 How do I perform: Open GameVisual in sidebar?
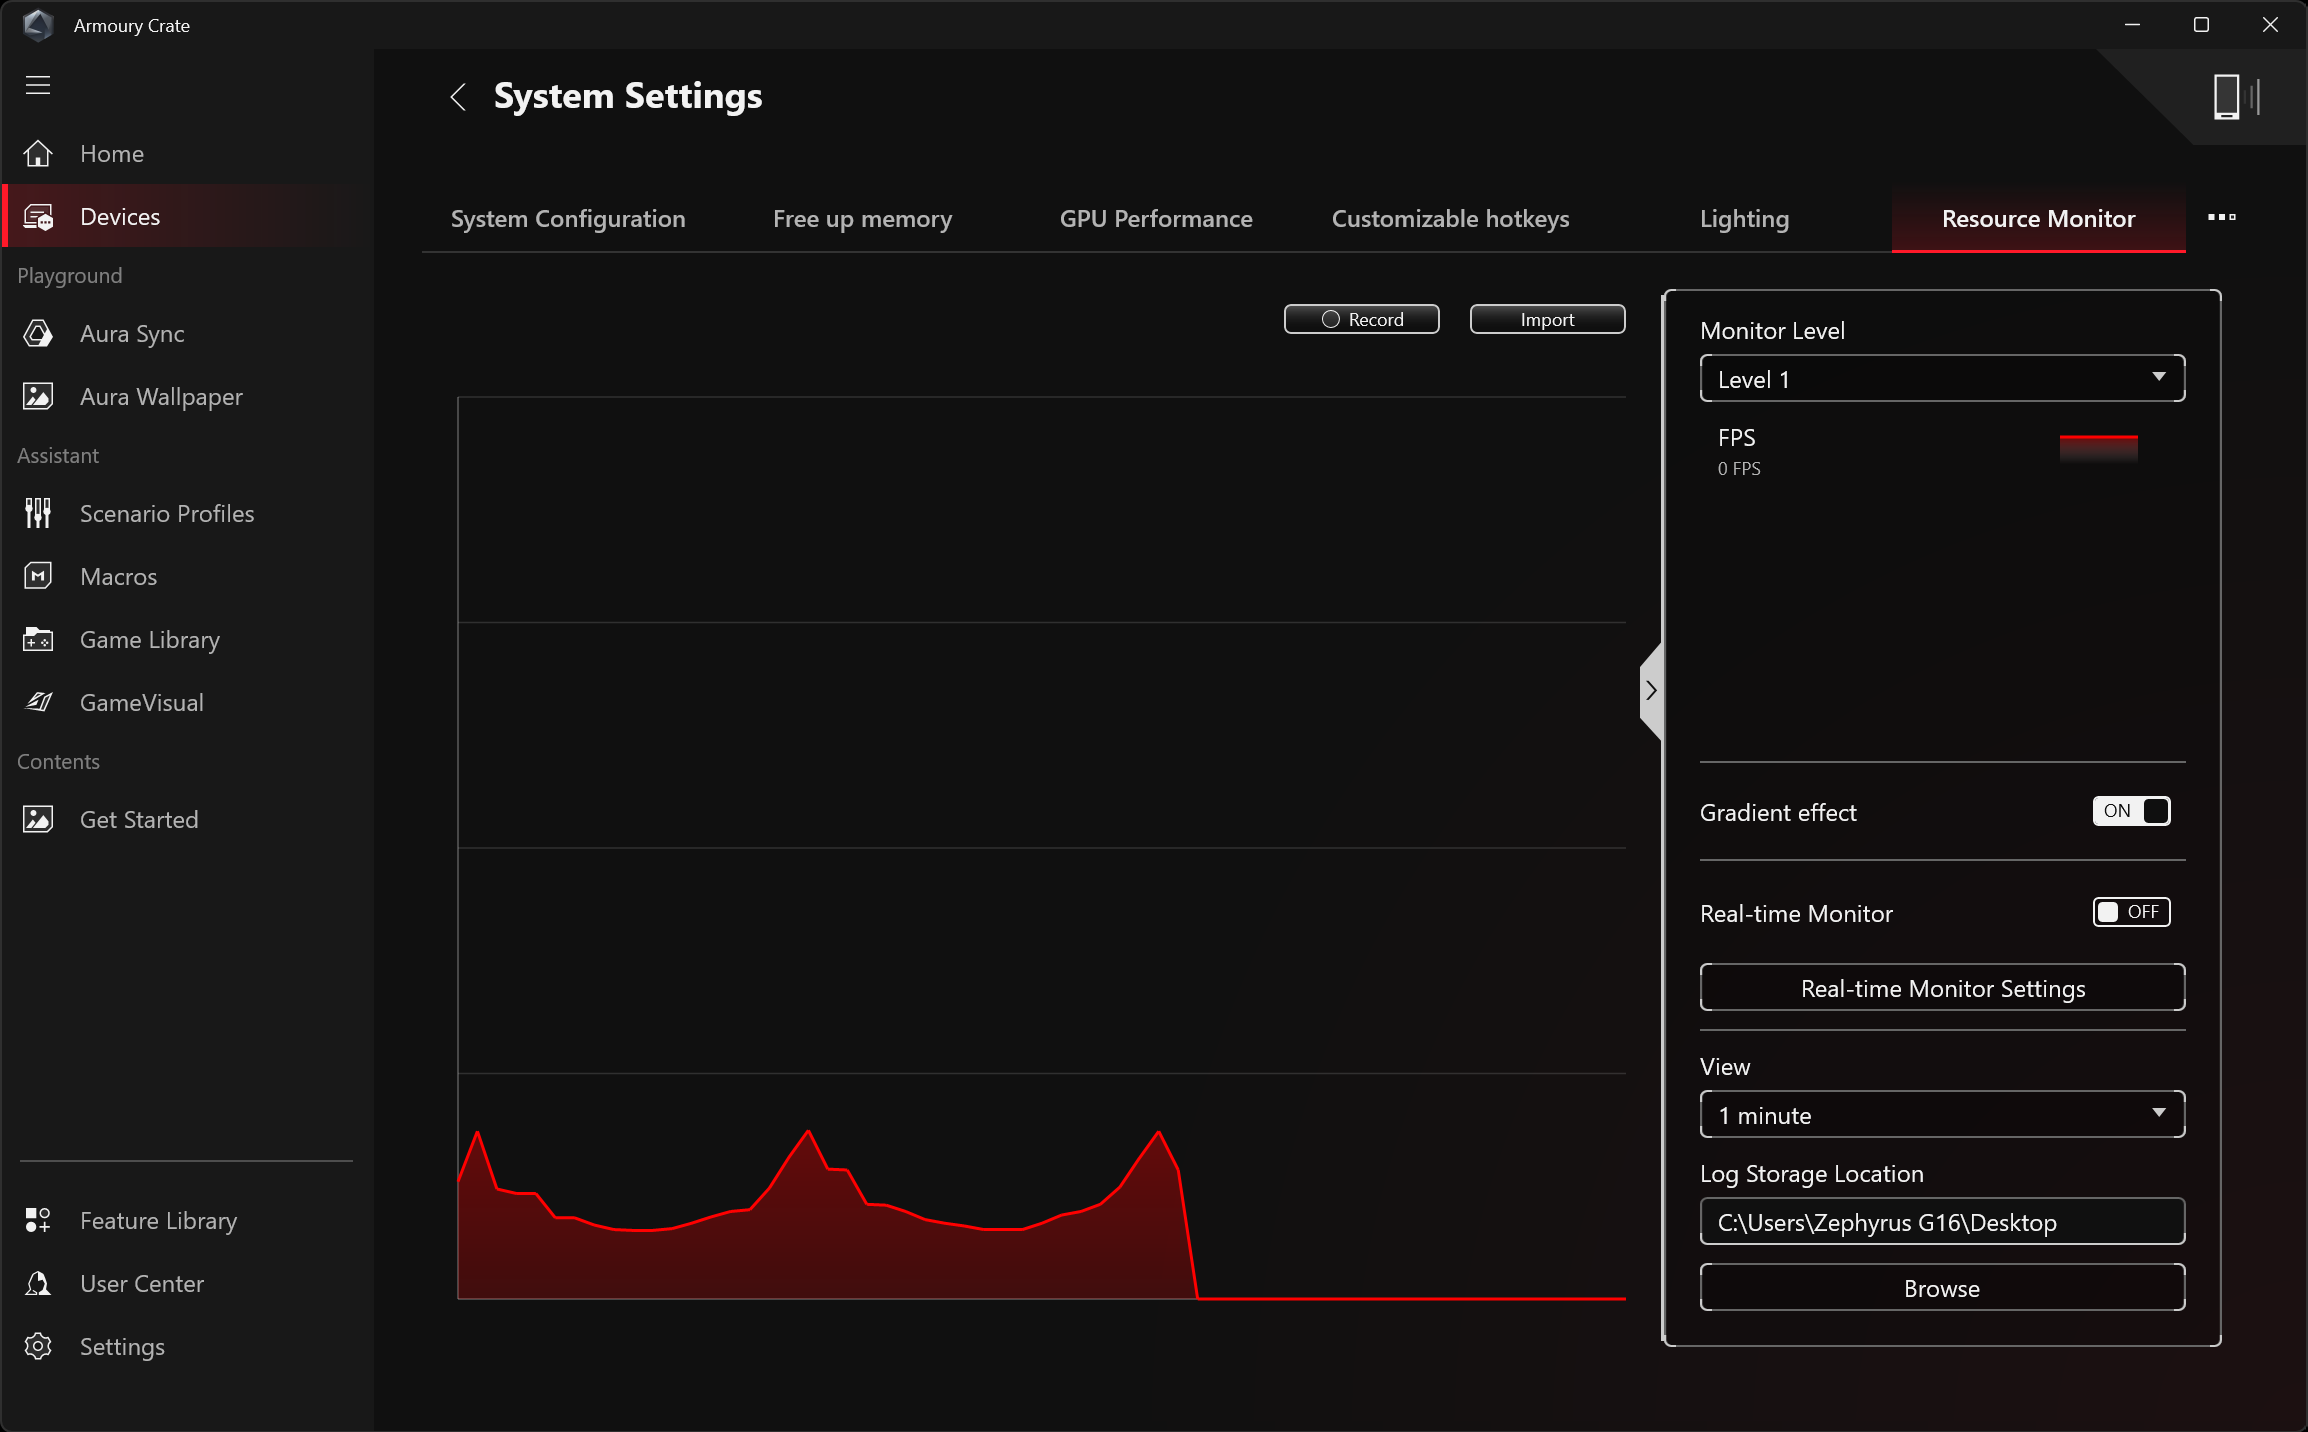tap(141, 702)
